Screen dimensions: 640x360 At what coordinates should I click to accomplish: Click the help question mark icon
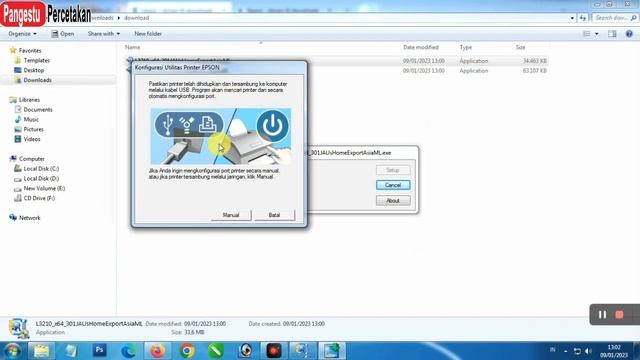click(629, 34)
